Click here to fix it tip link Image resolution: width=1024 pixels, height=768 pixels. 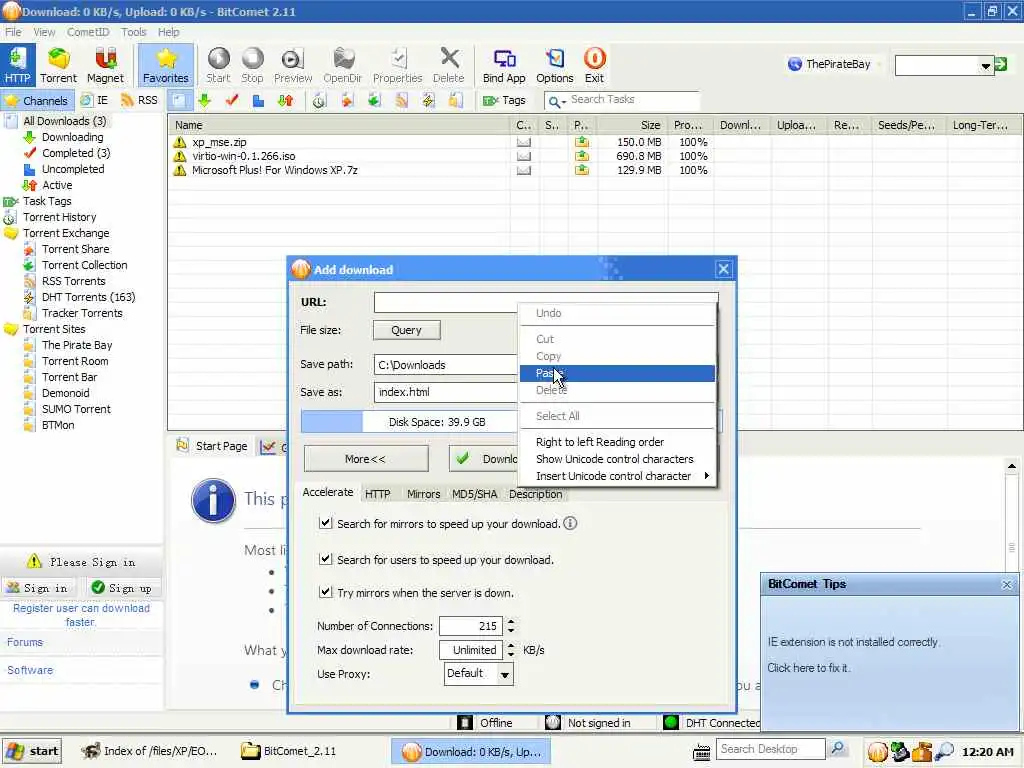[x=809, y=668]
